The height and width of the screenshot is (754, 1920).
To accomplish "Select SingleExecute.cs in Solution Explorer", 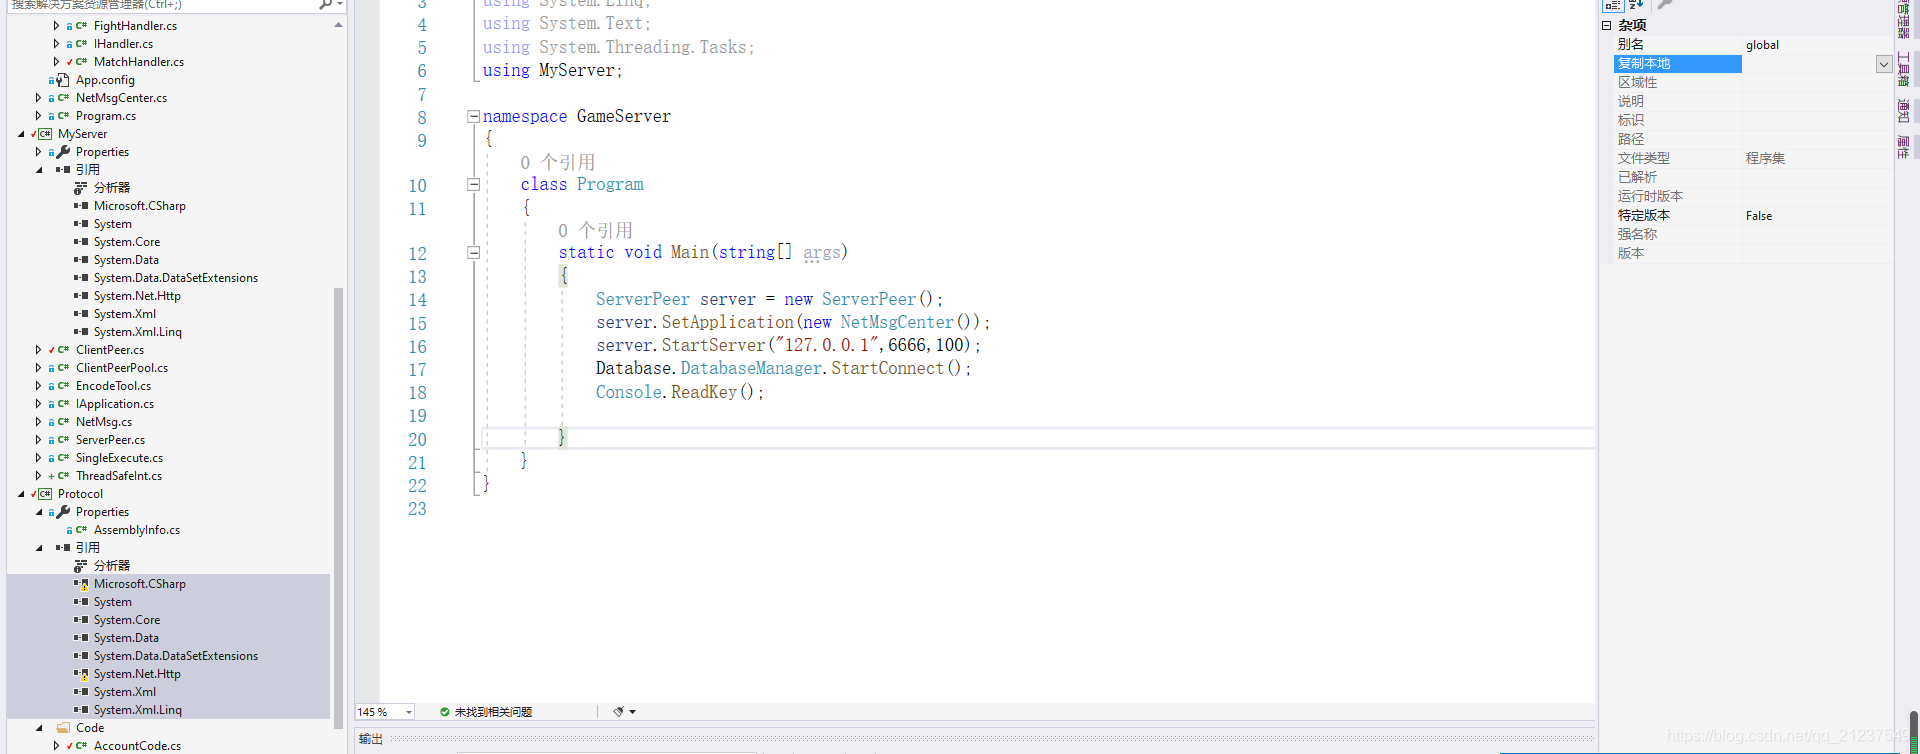I will (119, 458).
